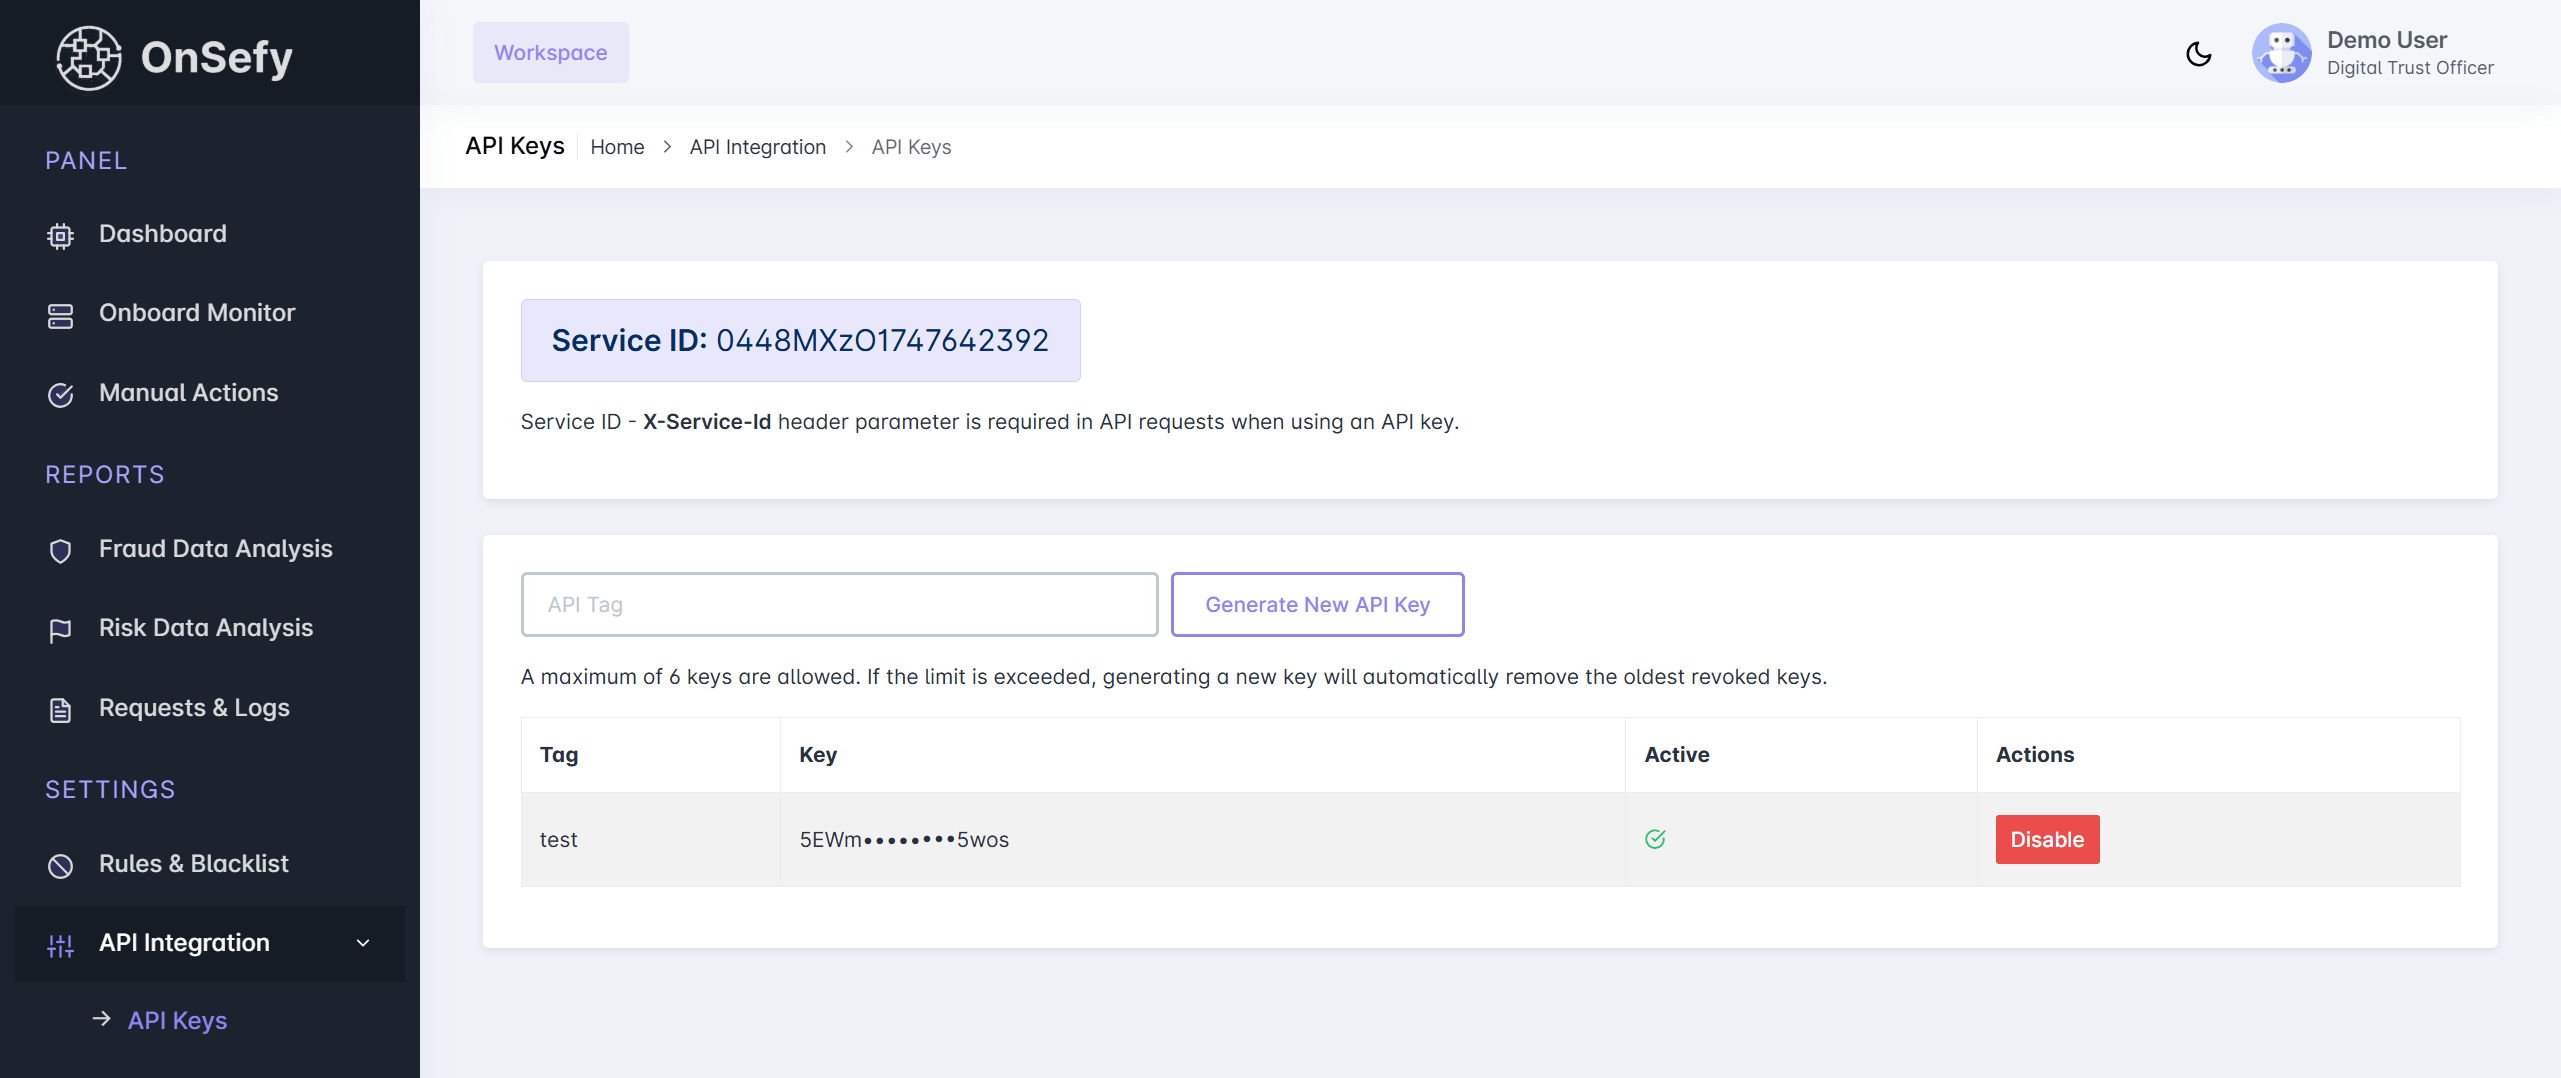The image size is (2561, 1078).
Task: Click the Manual Actions check-circle icon
Action: (60, 395)
